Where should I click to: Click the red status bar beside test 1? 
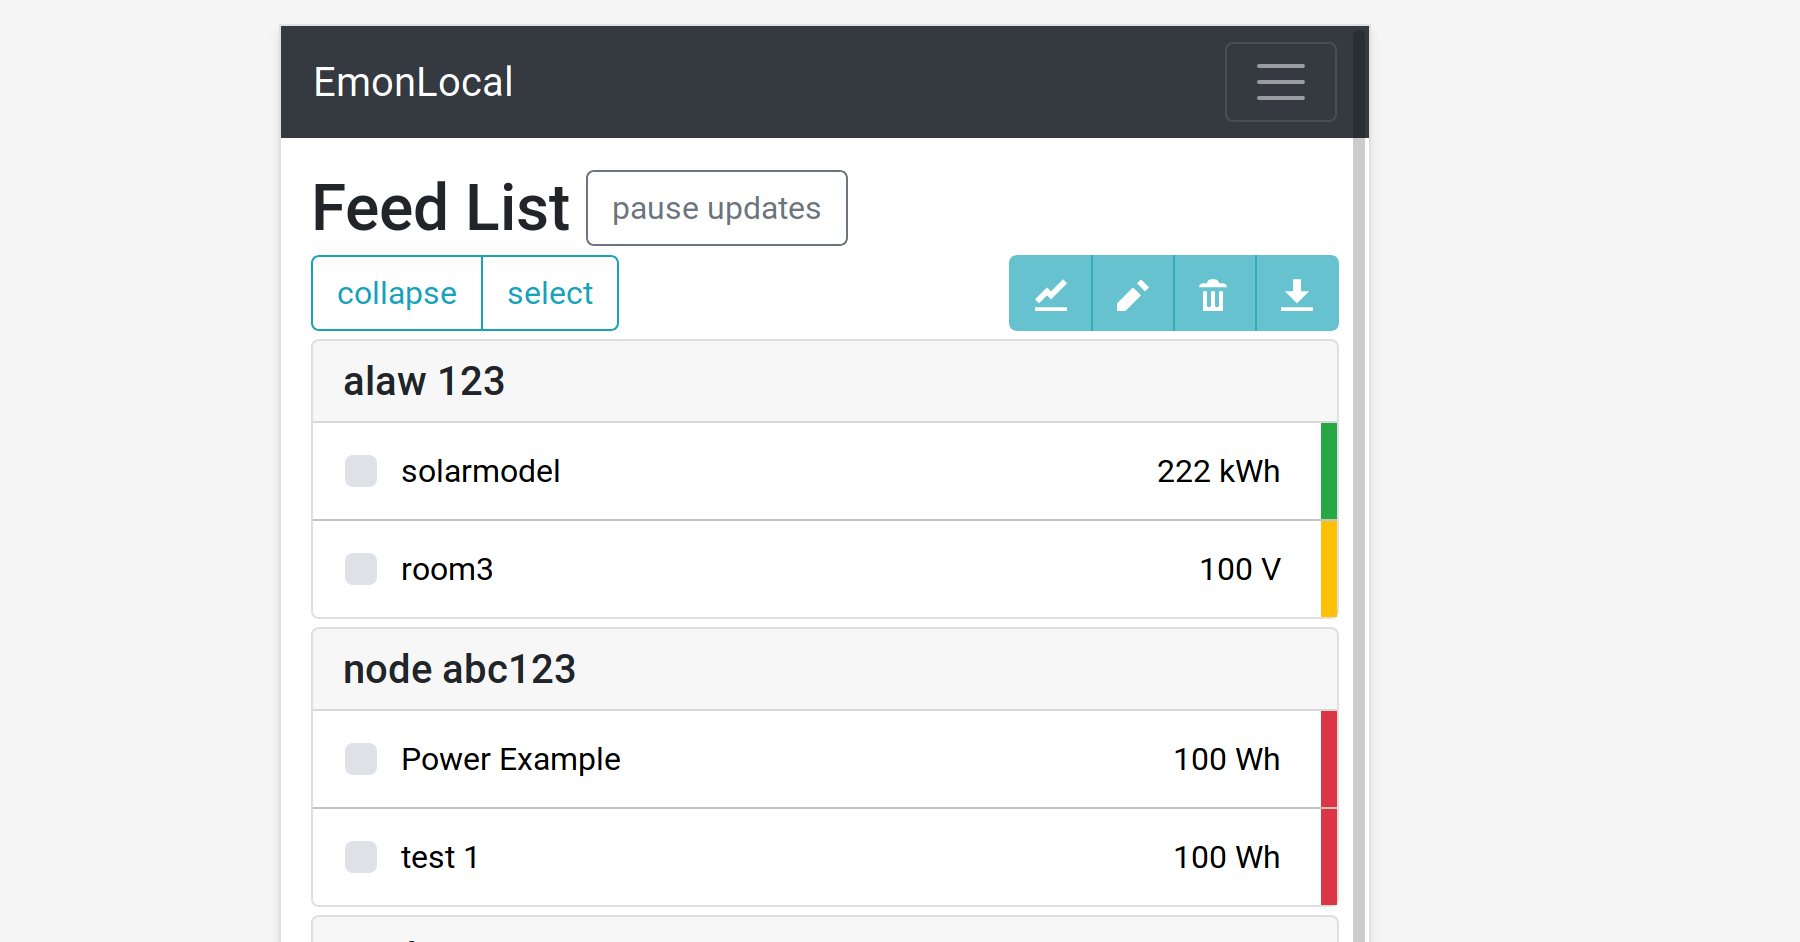[x=1328, y=856]
